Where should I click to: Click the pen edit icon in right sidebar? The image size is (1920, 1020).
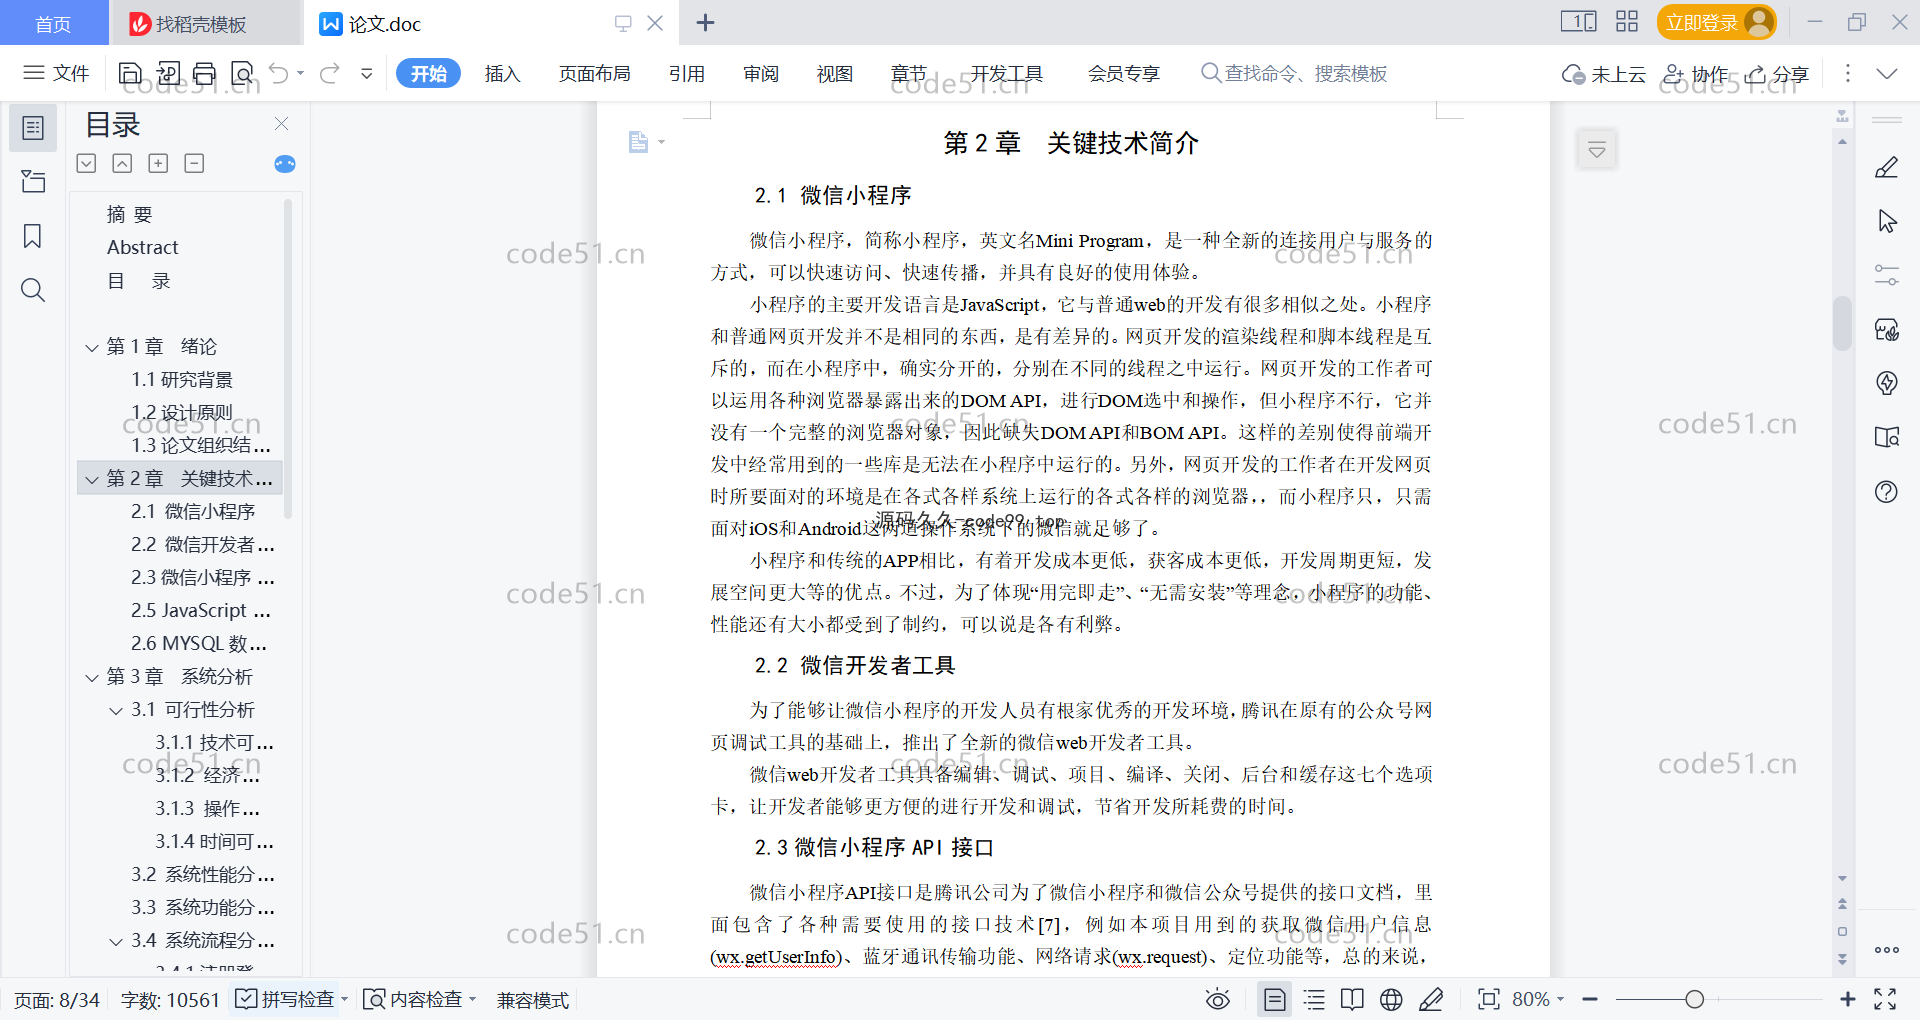pyautogui.click(x=1887, y=167)
